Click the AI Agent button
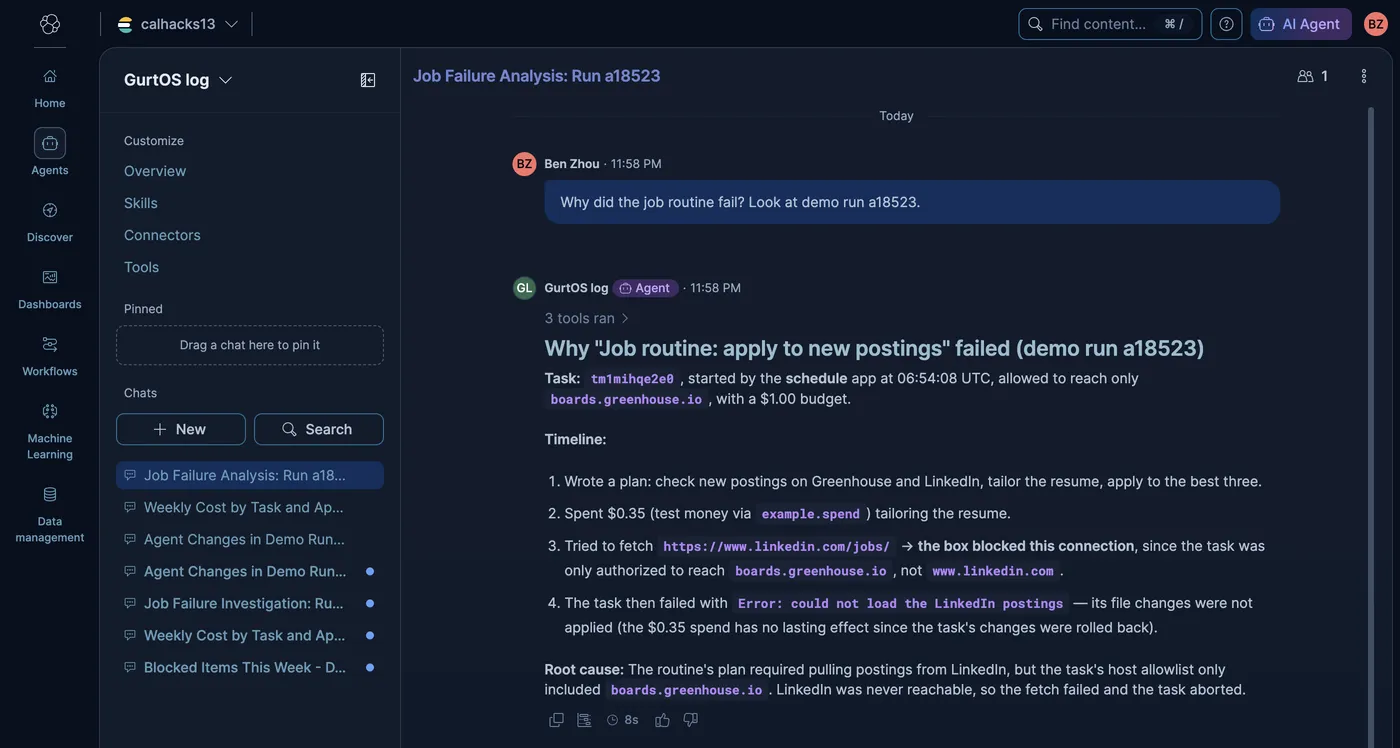Screen dimensions: 1400x748 pos(1301,24)
